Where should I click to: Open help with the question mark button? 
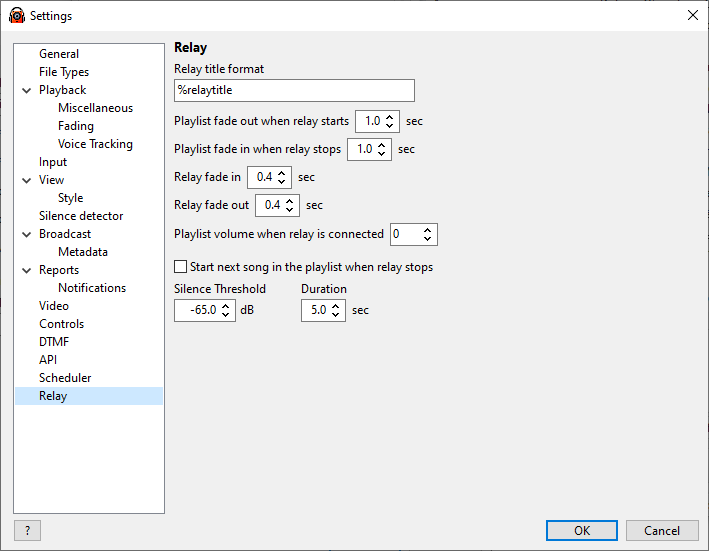28,530
